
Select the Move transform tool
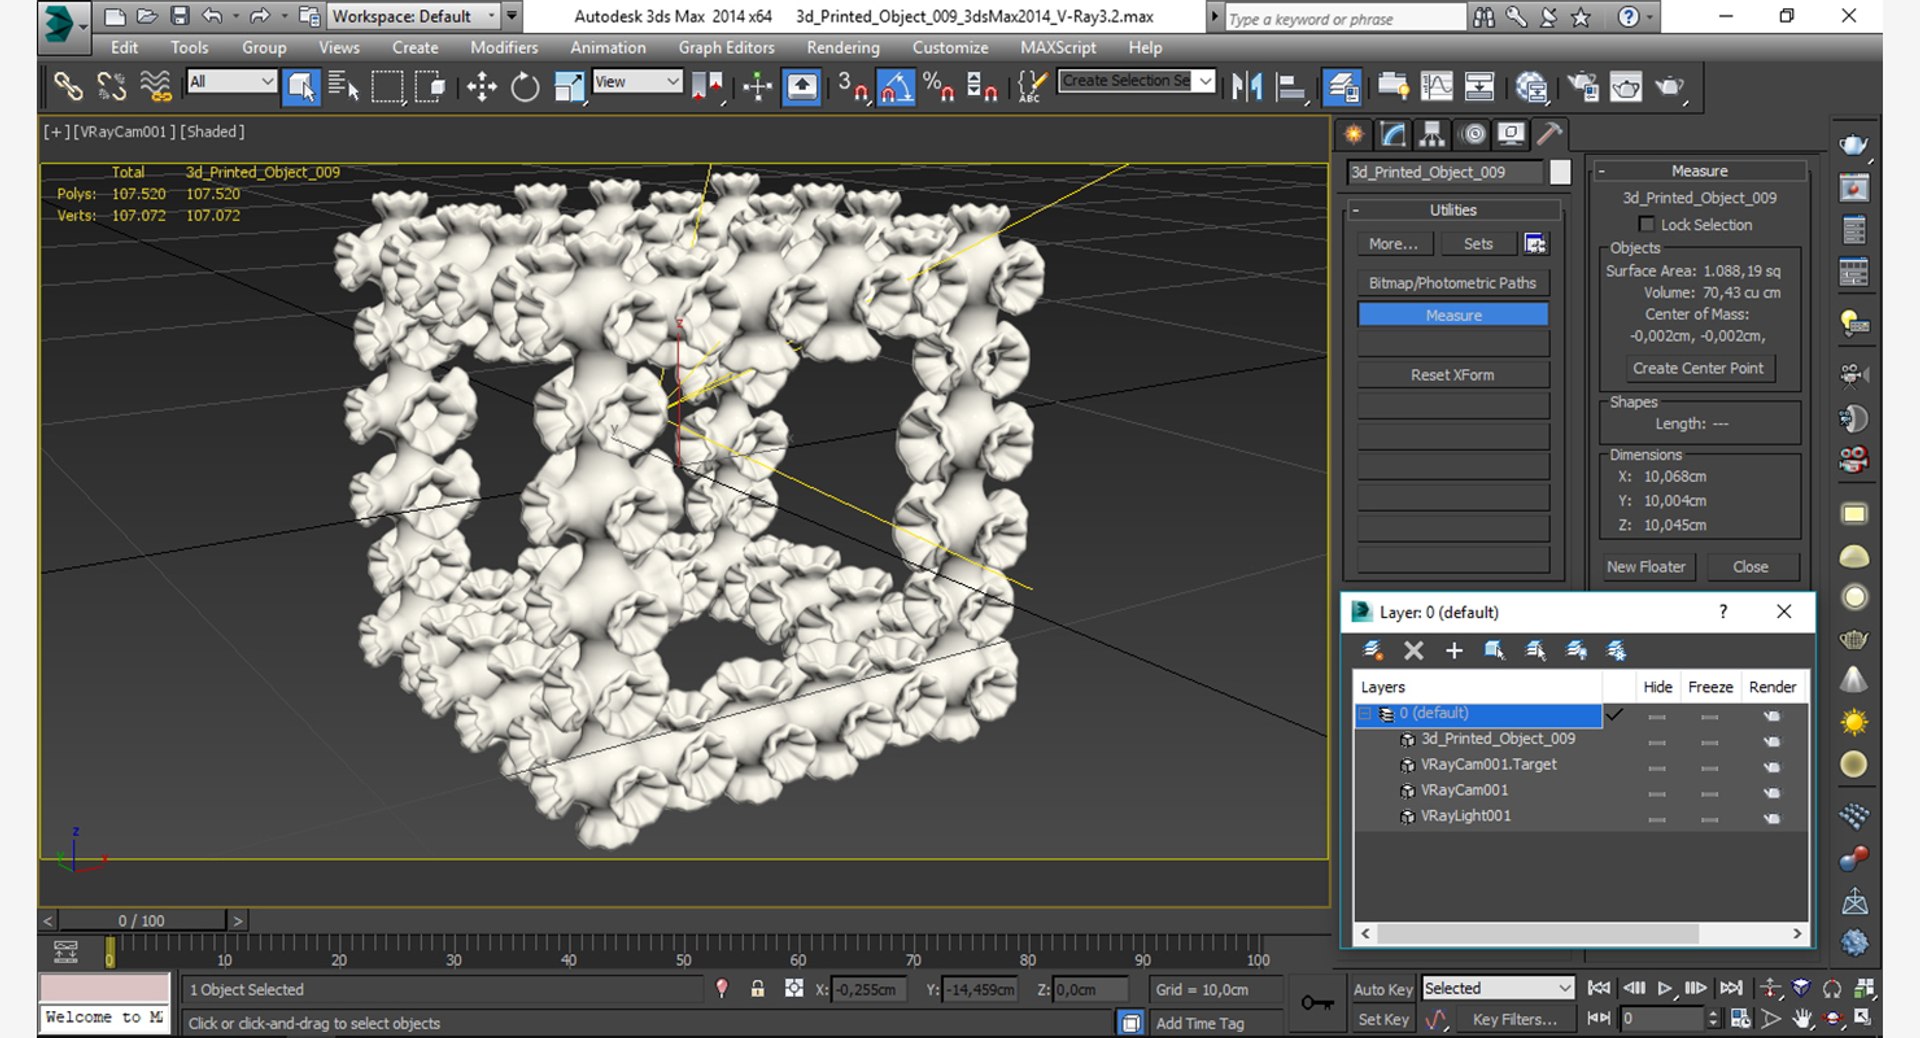(x=481, y=88)
